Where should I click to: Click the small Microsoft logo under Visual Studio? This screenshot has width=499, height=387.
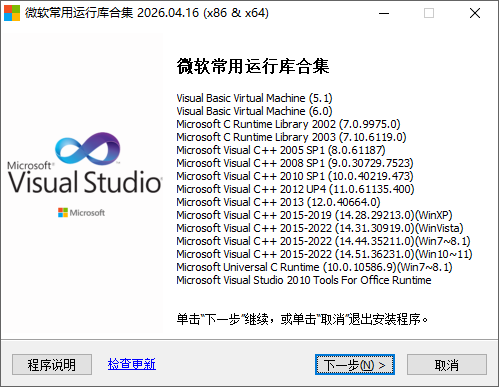click(81, 213)
